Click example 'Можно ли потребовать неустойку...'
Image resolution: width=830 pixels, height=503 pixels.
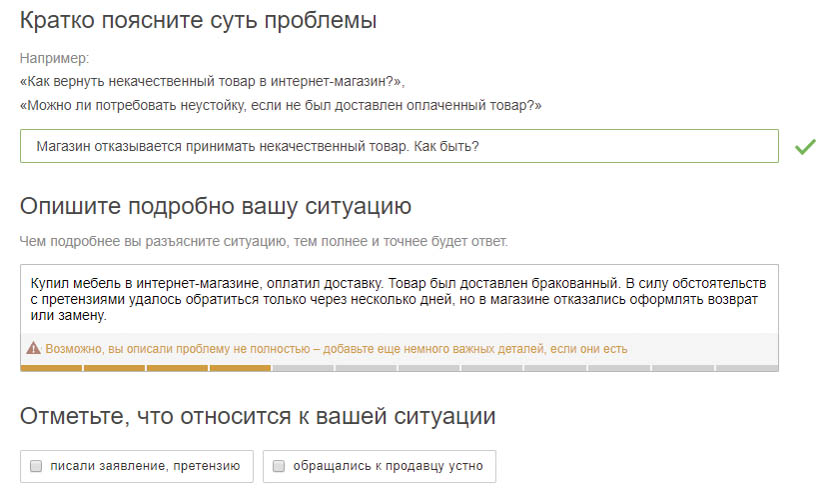(x=281, y=105)
